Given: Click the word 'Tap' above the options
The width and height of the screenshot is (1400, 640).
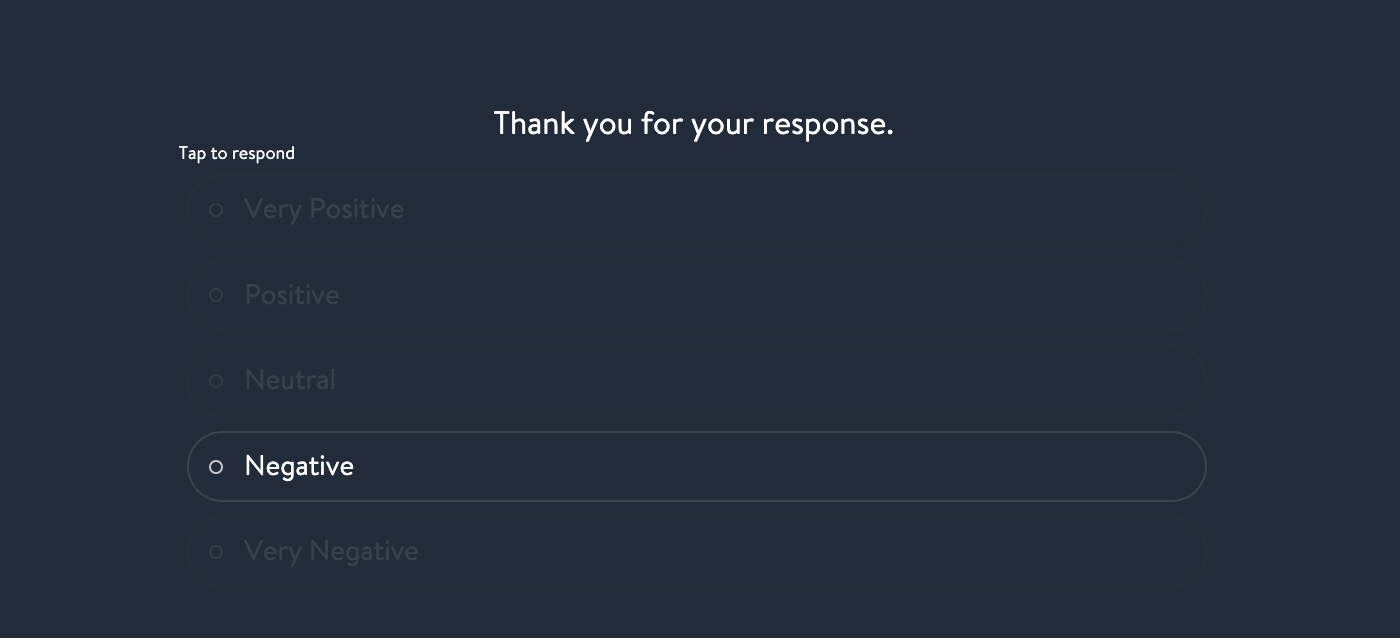Looking at the screenshot, I should pyautogui.click(x=192, y=153).
